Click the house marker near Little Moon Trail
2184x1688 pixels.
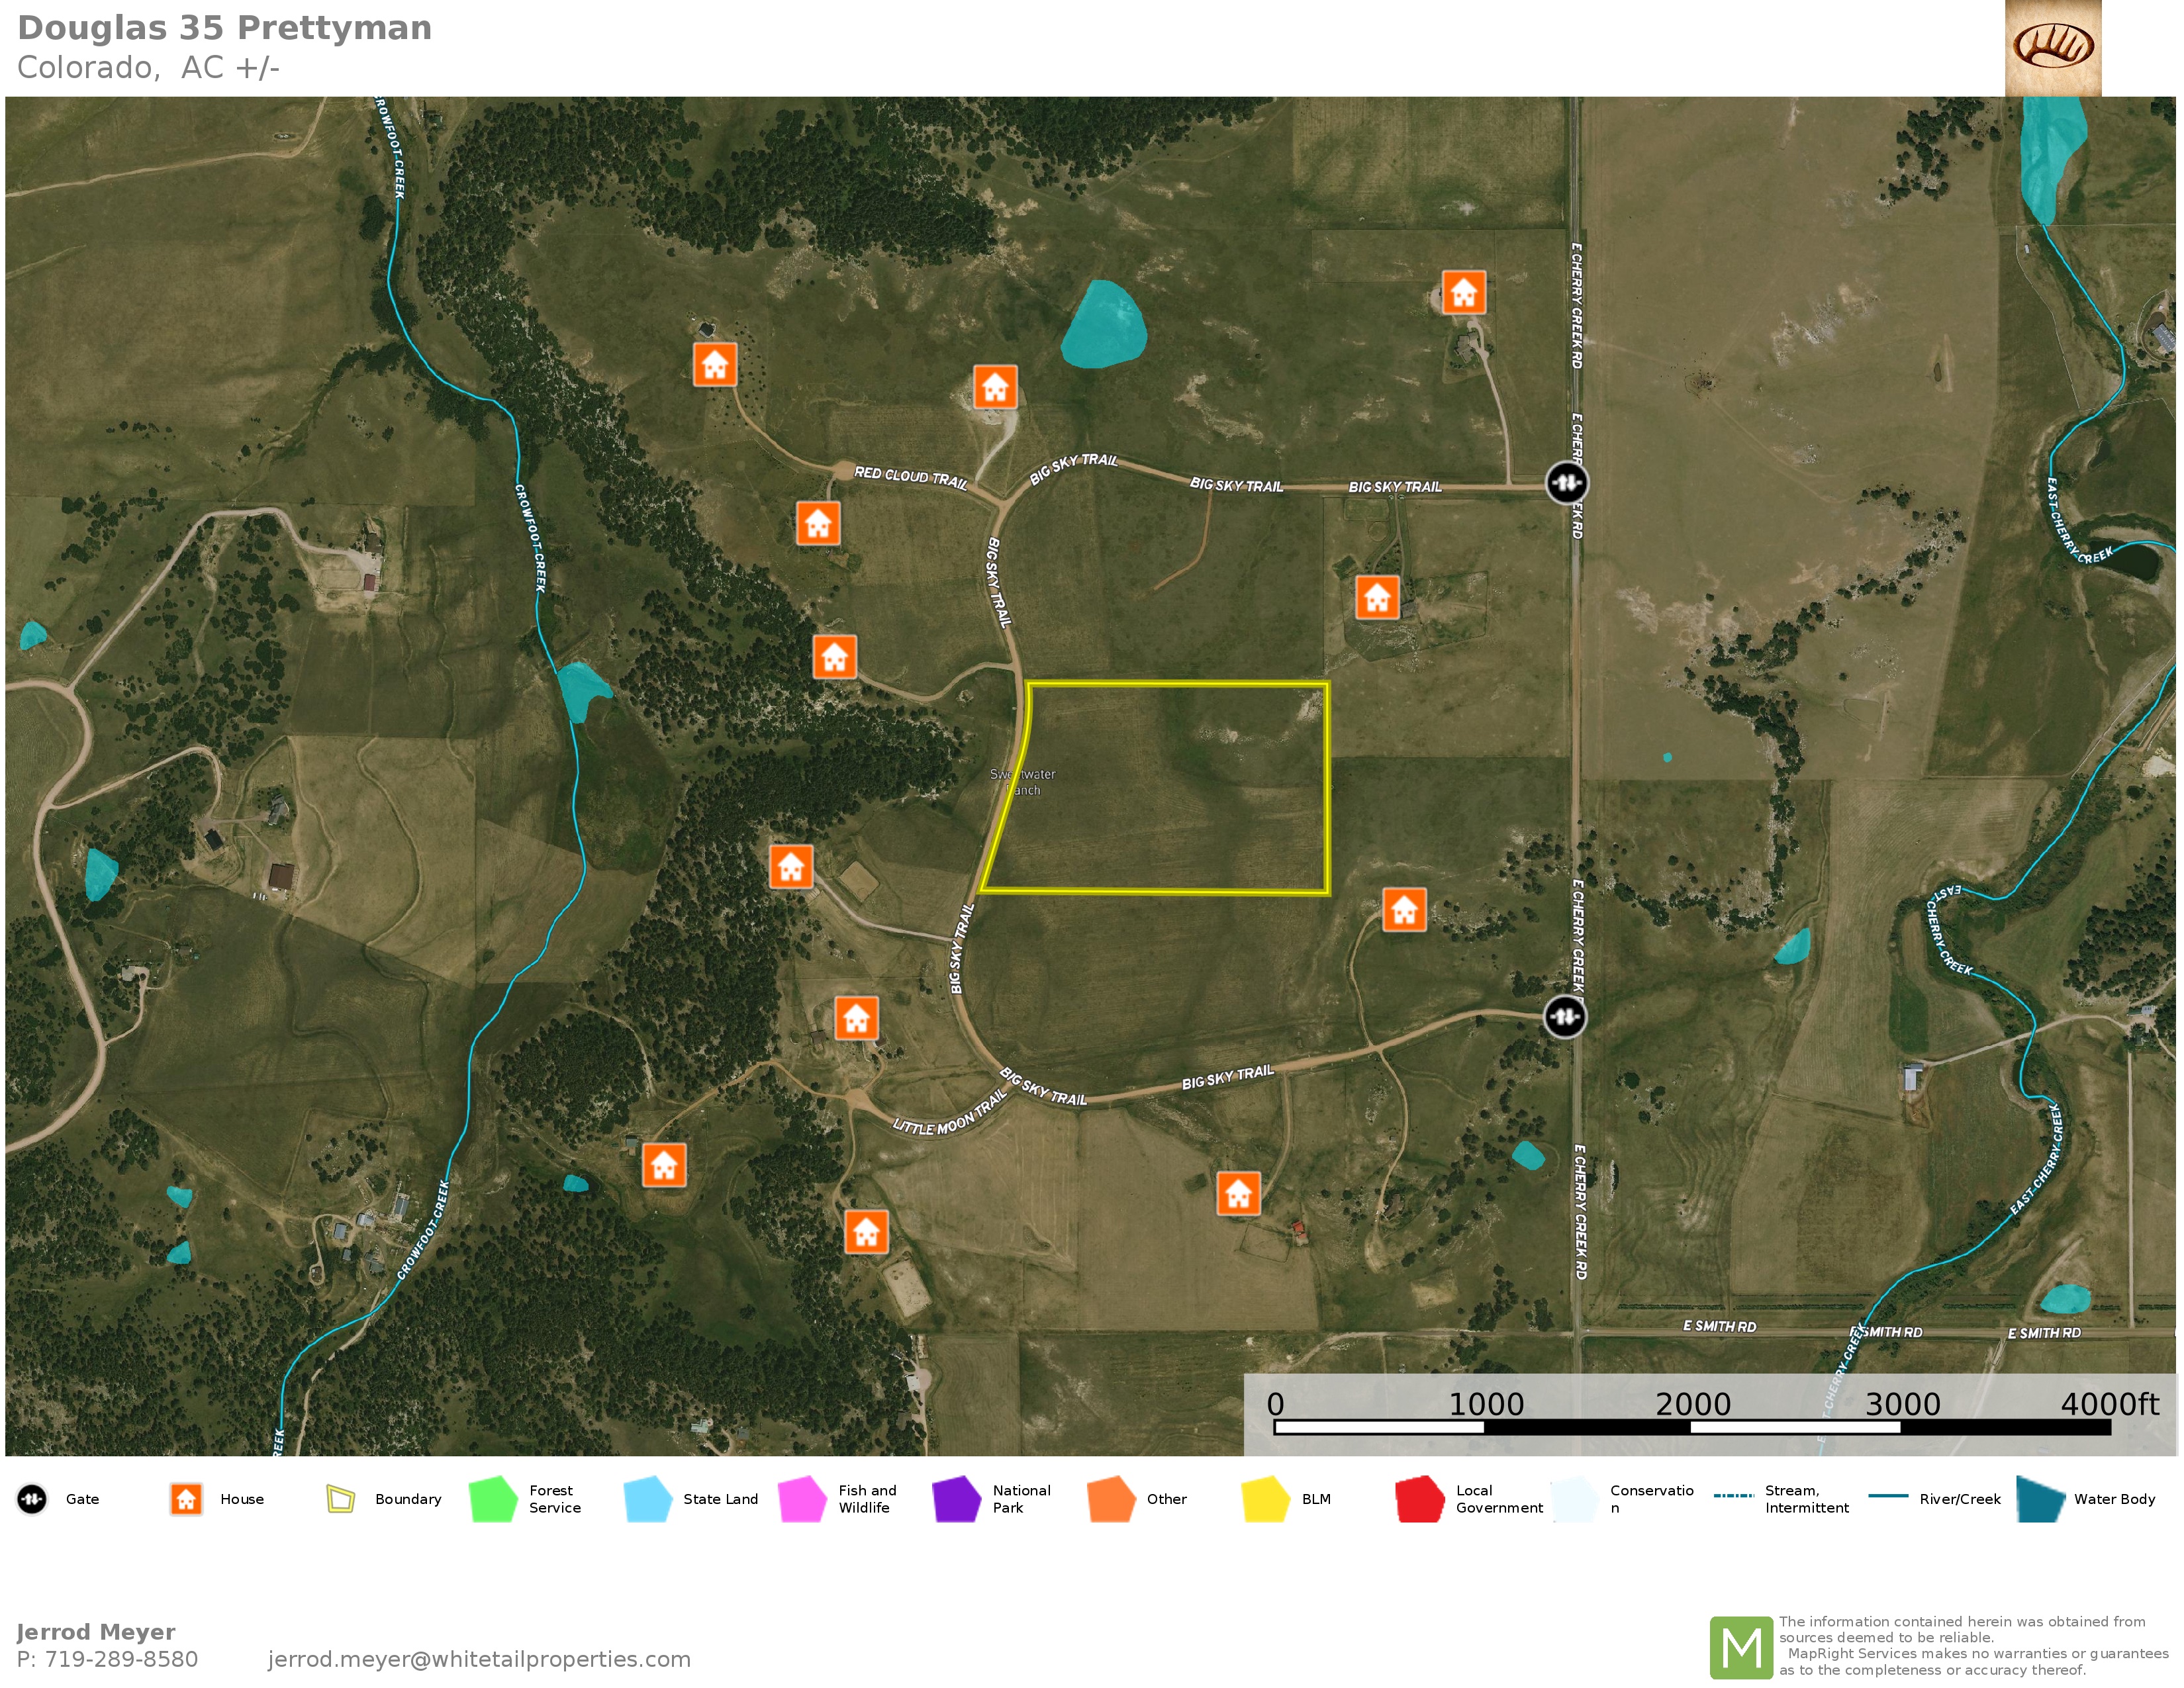(856, 1018)
